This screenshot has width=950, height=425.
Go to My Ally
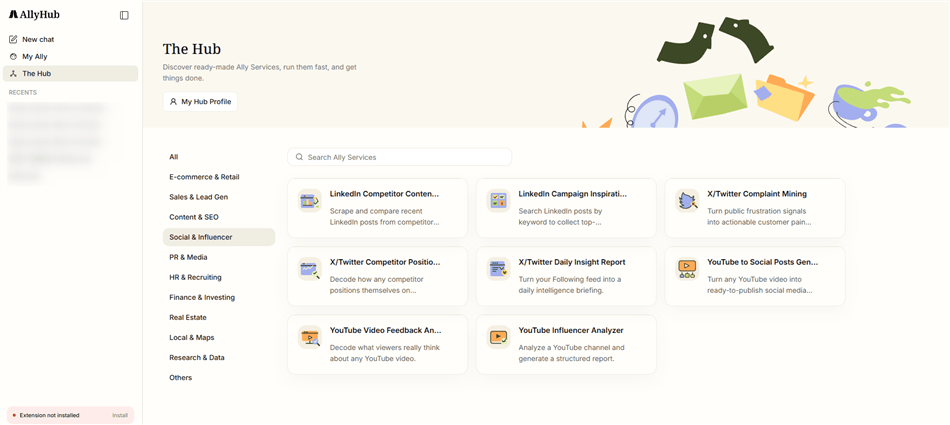click(x=70, y=56)
